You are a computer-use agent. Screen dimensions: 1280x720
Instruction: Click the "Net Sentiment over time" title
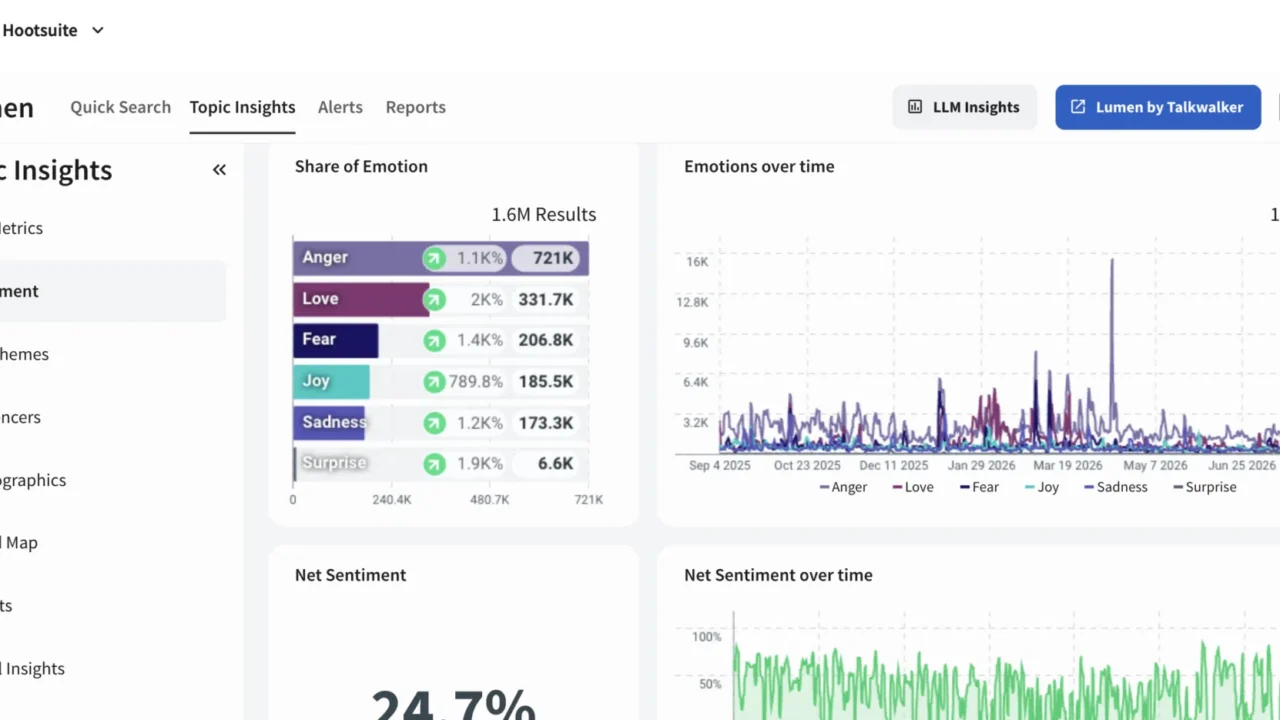778,575
